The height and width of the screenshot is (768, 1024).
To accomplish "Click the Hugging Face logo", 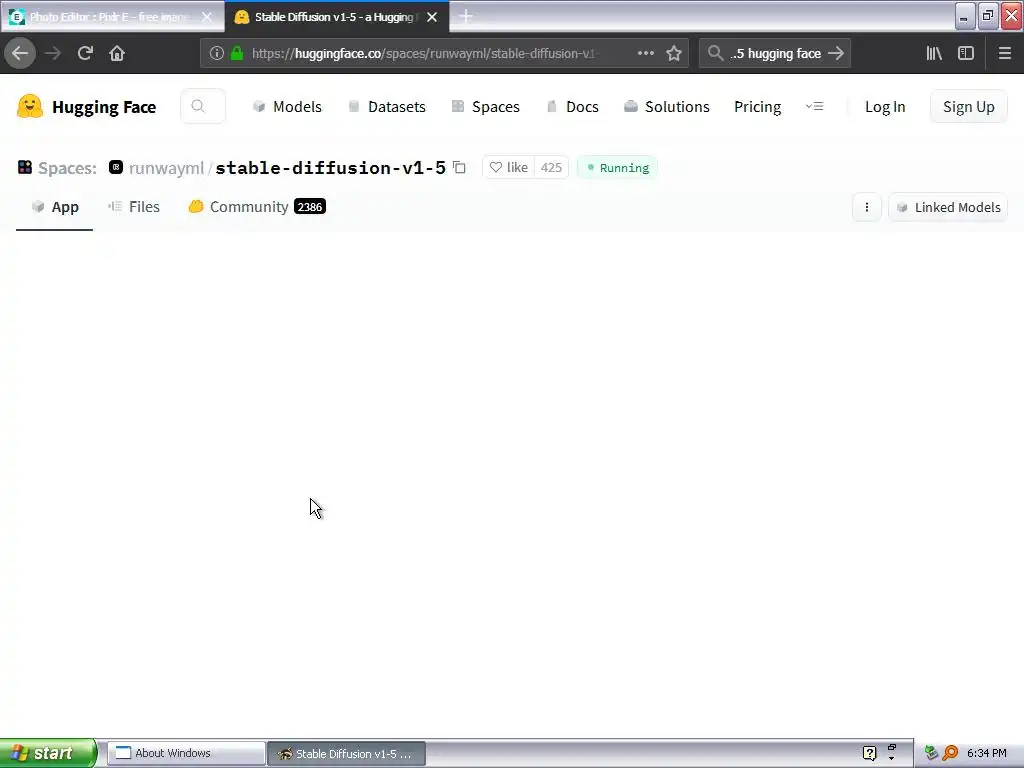I will coord(86,106).
